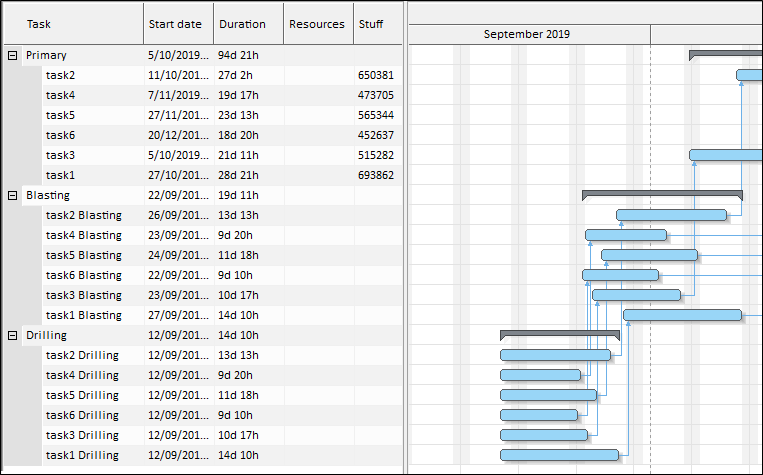Click the Stuff value 650381
Image resolution: width=763 pixels, height=475 pixels.
point(376,75)
